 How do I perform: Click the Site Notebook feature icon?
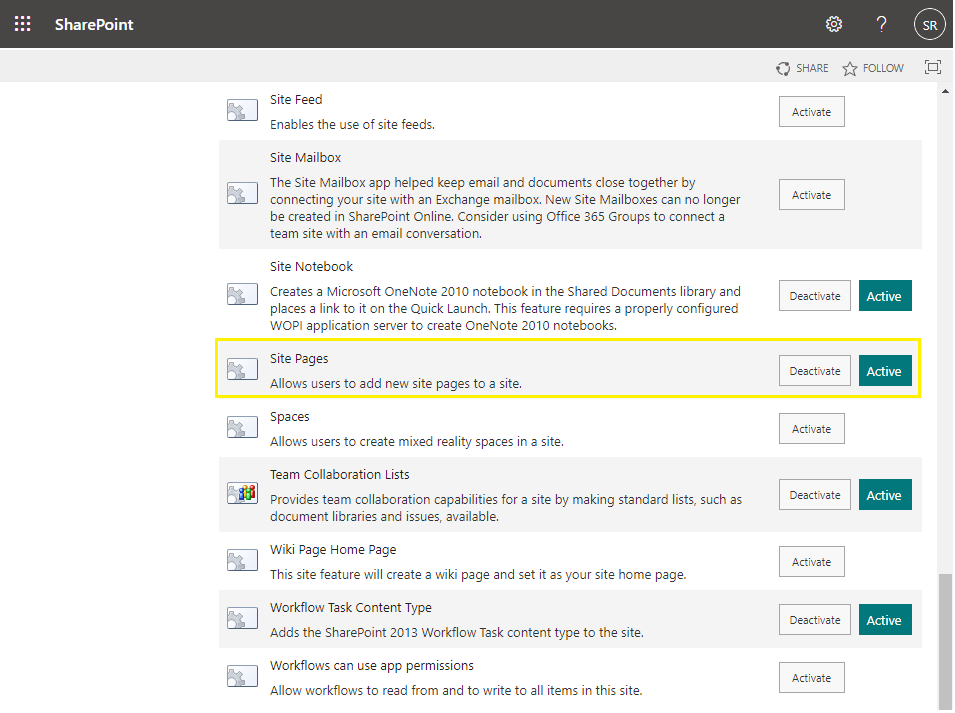241,295
